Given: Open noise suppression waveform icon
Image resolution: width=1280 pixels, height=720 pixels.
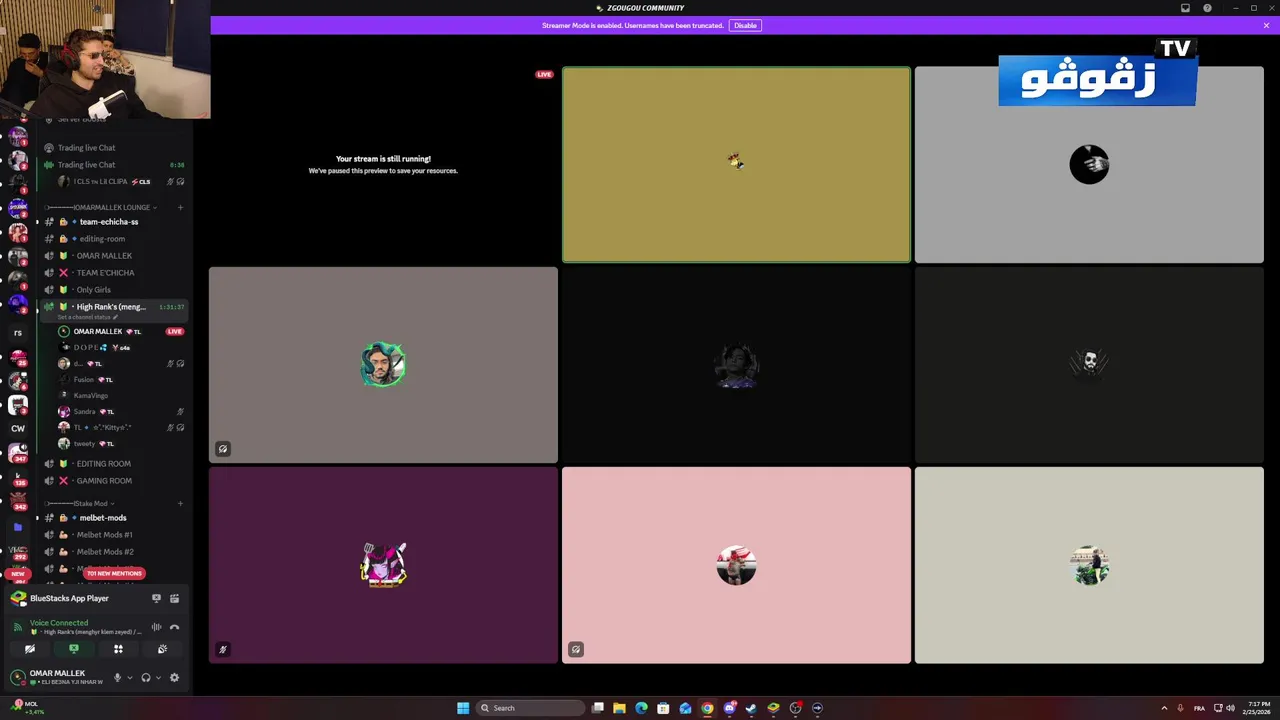Looking at the screenshot, I should [x=156, y=628].
